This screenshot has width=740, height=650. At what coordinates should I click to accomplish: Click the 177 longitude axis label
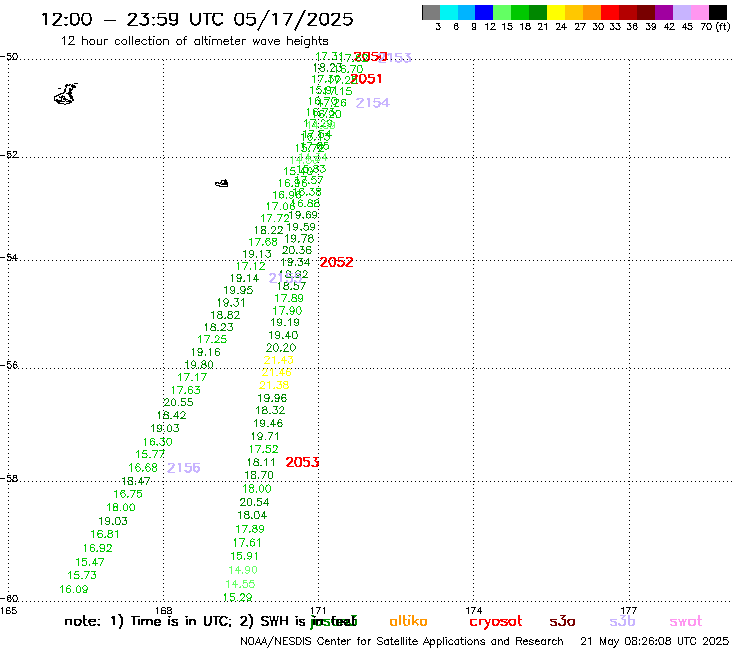pyautogui.click(x=629, y=610)
